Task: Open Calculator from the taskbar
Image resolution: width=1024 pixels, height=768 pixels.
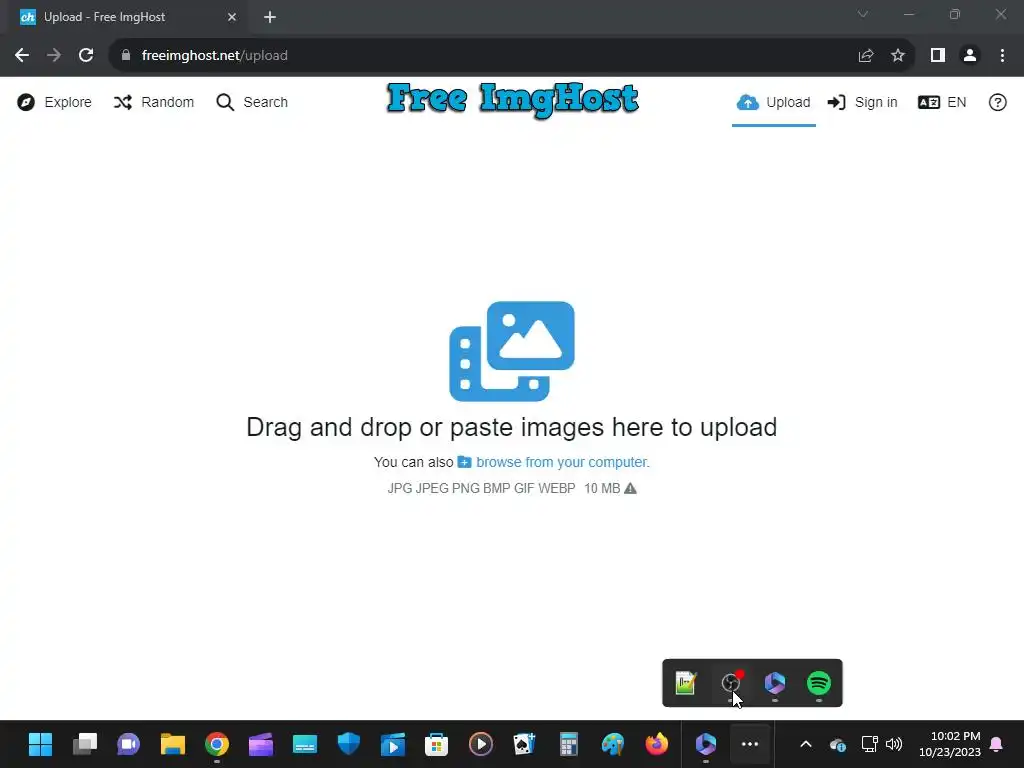Action: point(569,744)
